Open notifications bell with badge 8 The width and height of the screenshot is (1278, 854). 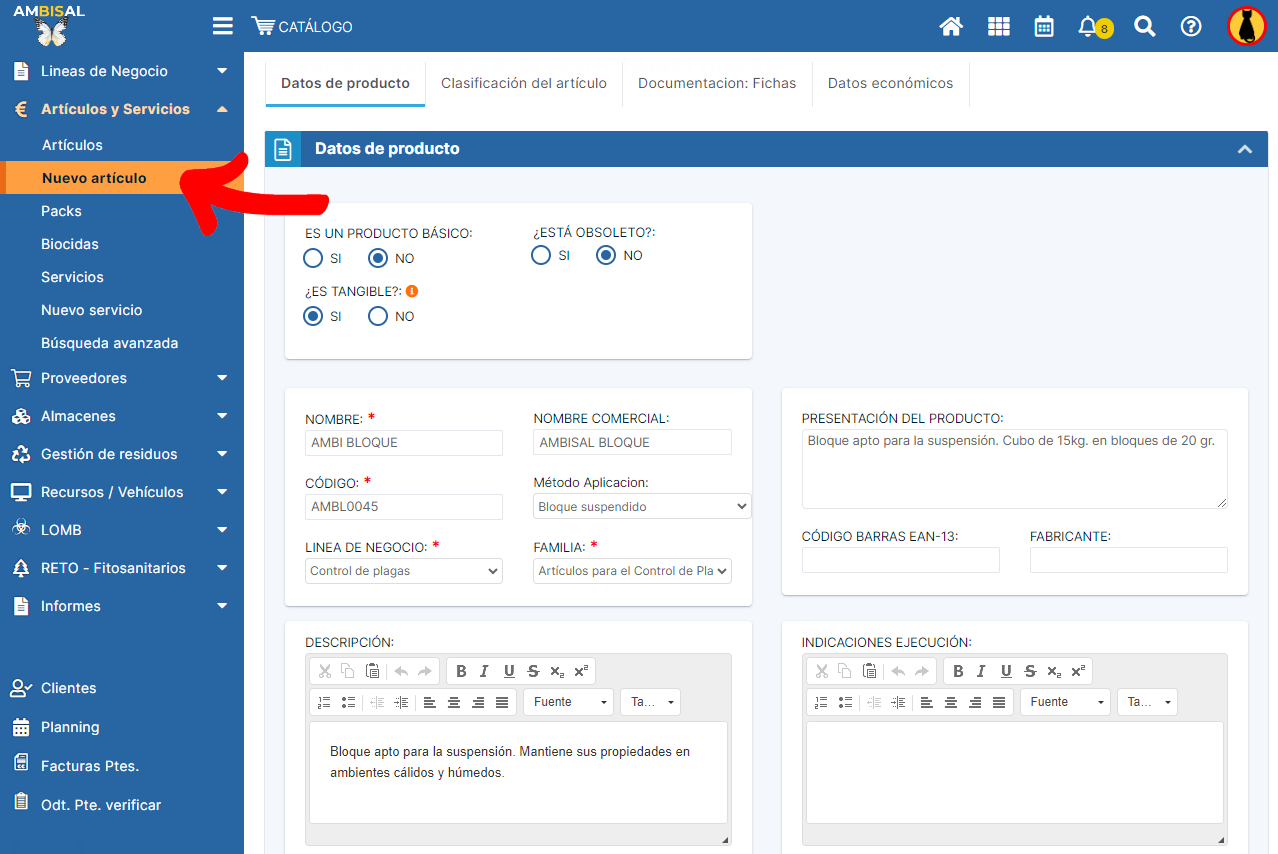1089,27
